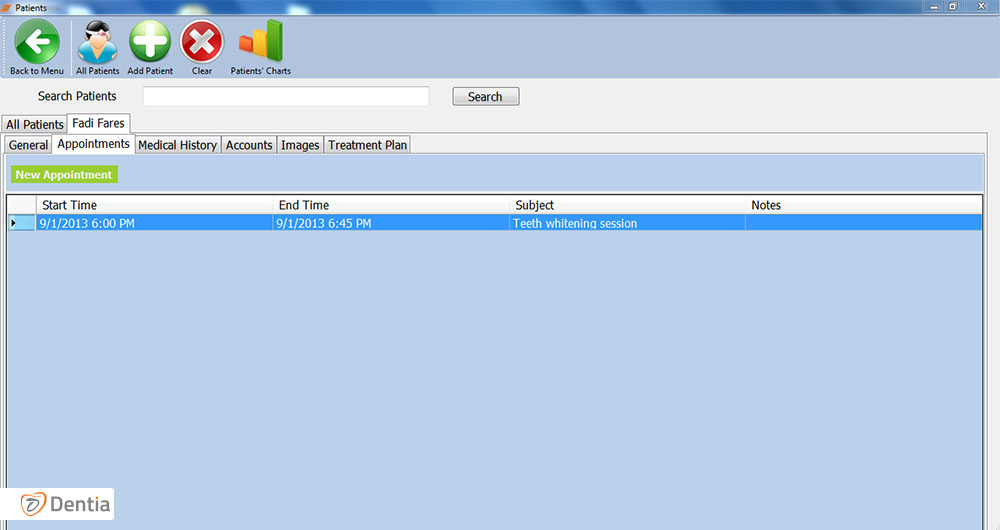
Task: Focus the Search Patients text field
Action: pos(285,97)
